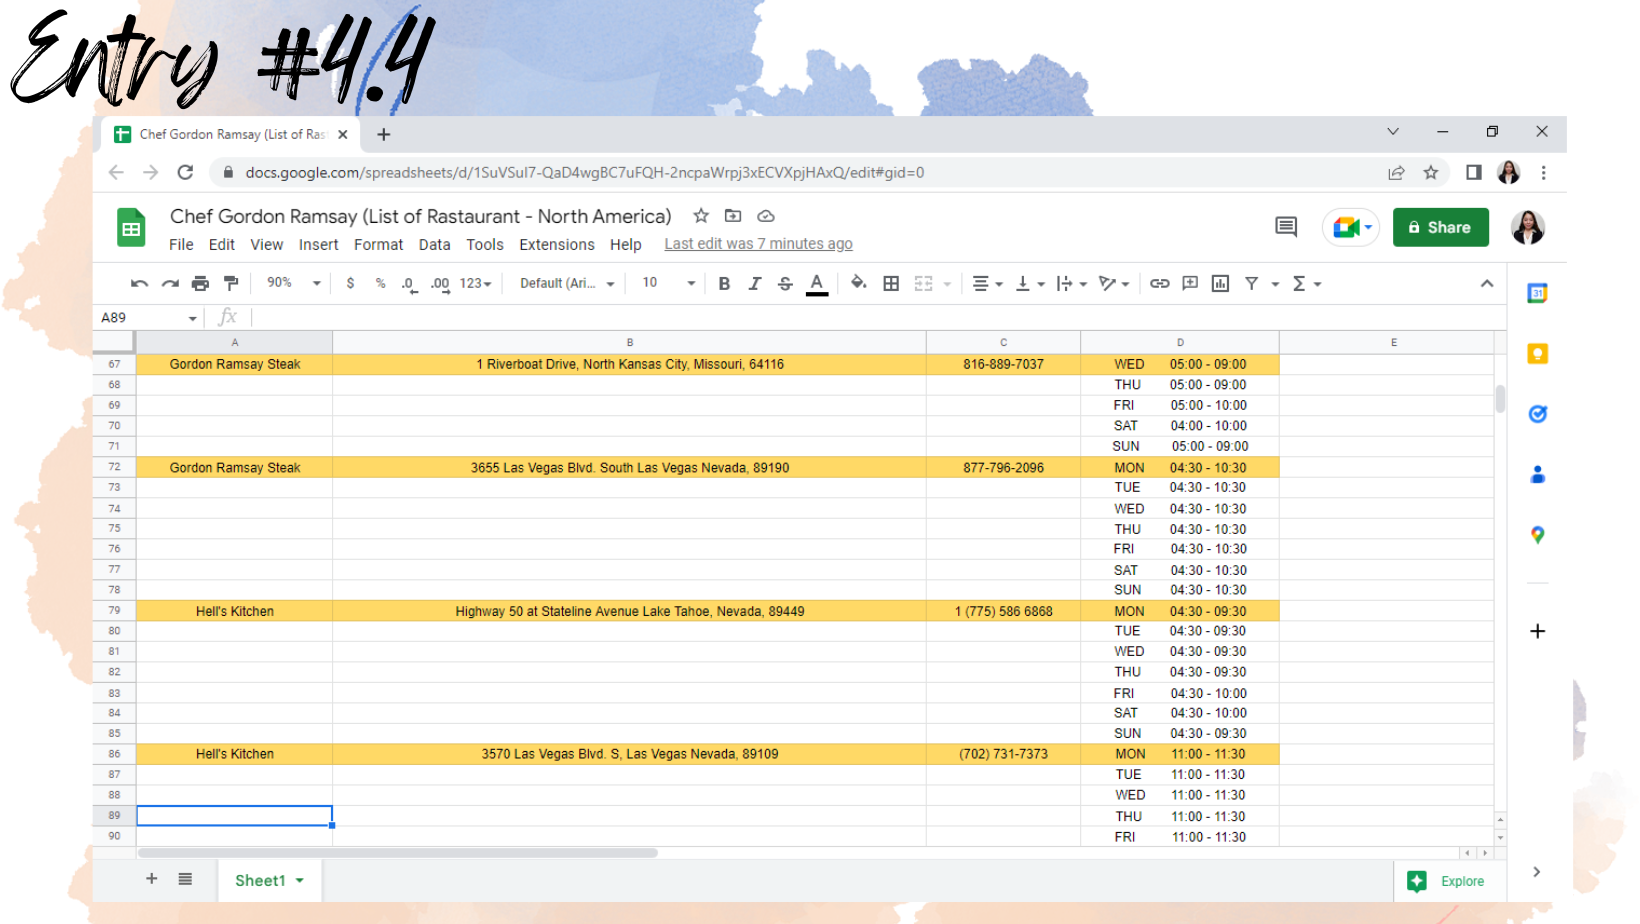Open the zoom 90% dropdown
The width and height of the screenshot is (1640, 924).
coord(293,283)
